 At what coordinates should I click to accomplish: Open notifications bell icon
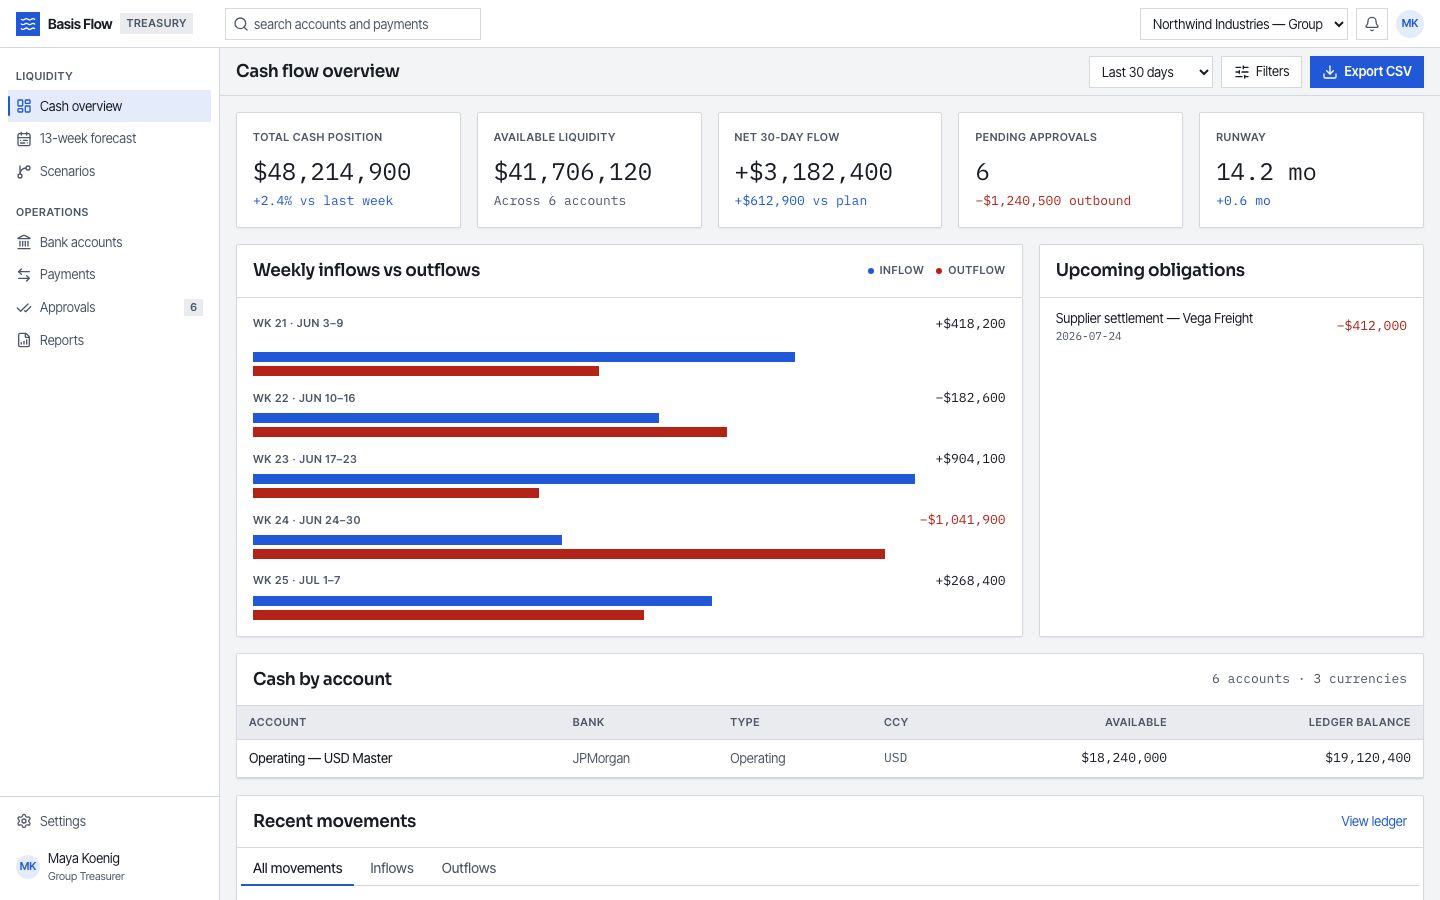click(x=1372, y=24)
